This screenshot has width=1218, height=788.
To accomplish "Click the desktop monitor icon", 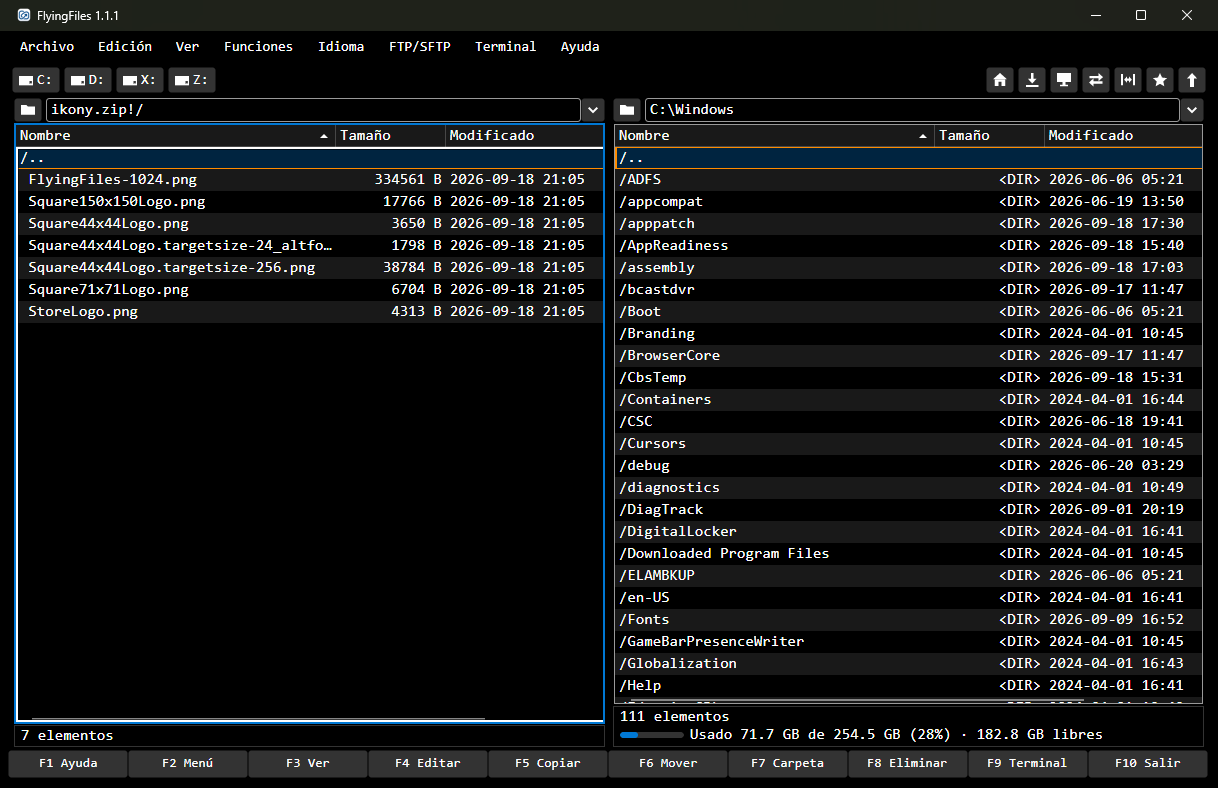I will tap(1064, 81).
